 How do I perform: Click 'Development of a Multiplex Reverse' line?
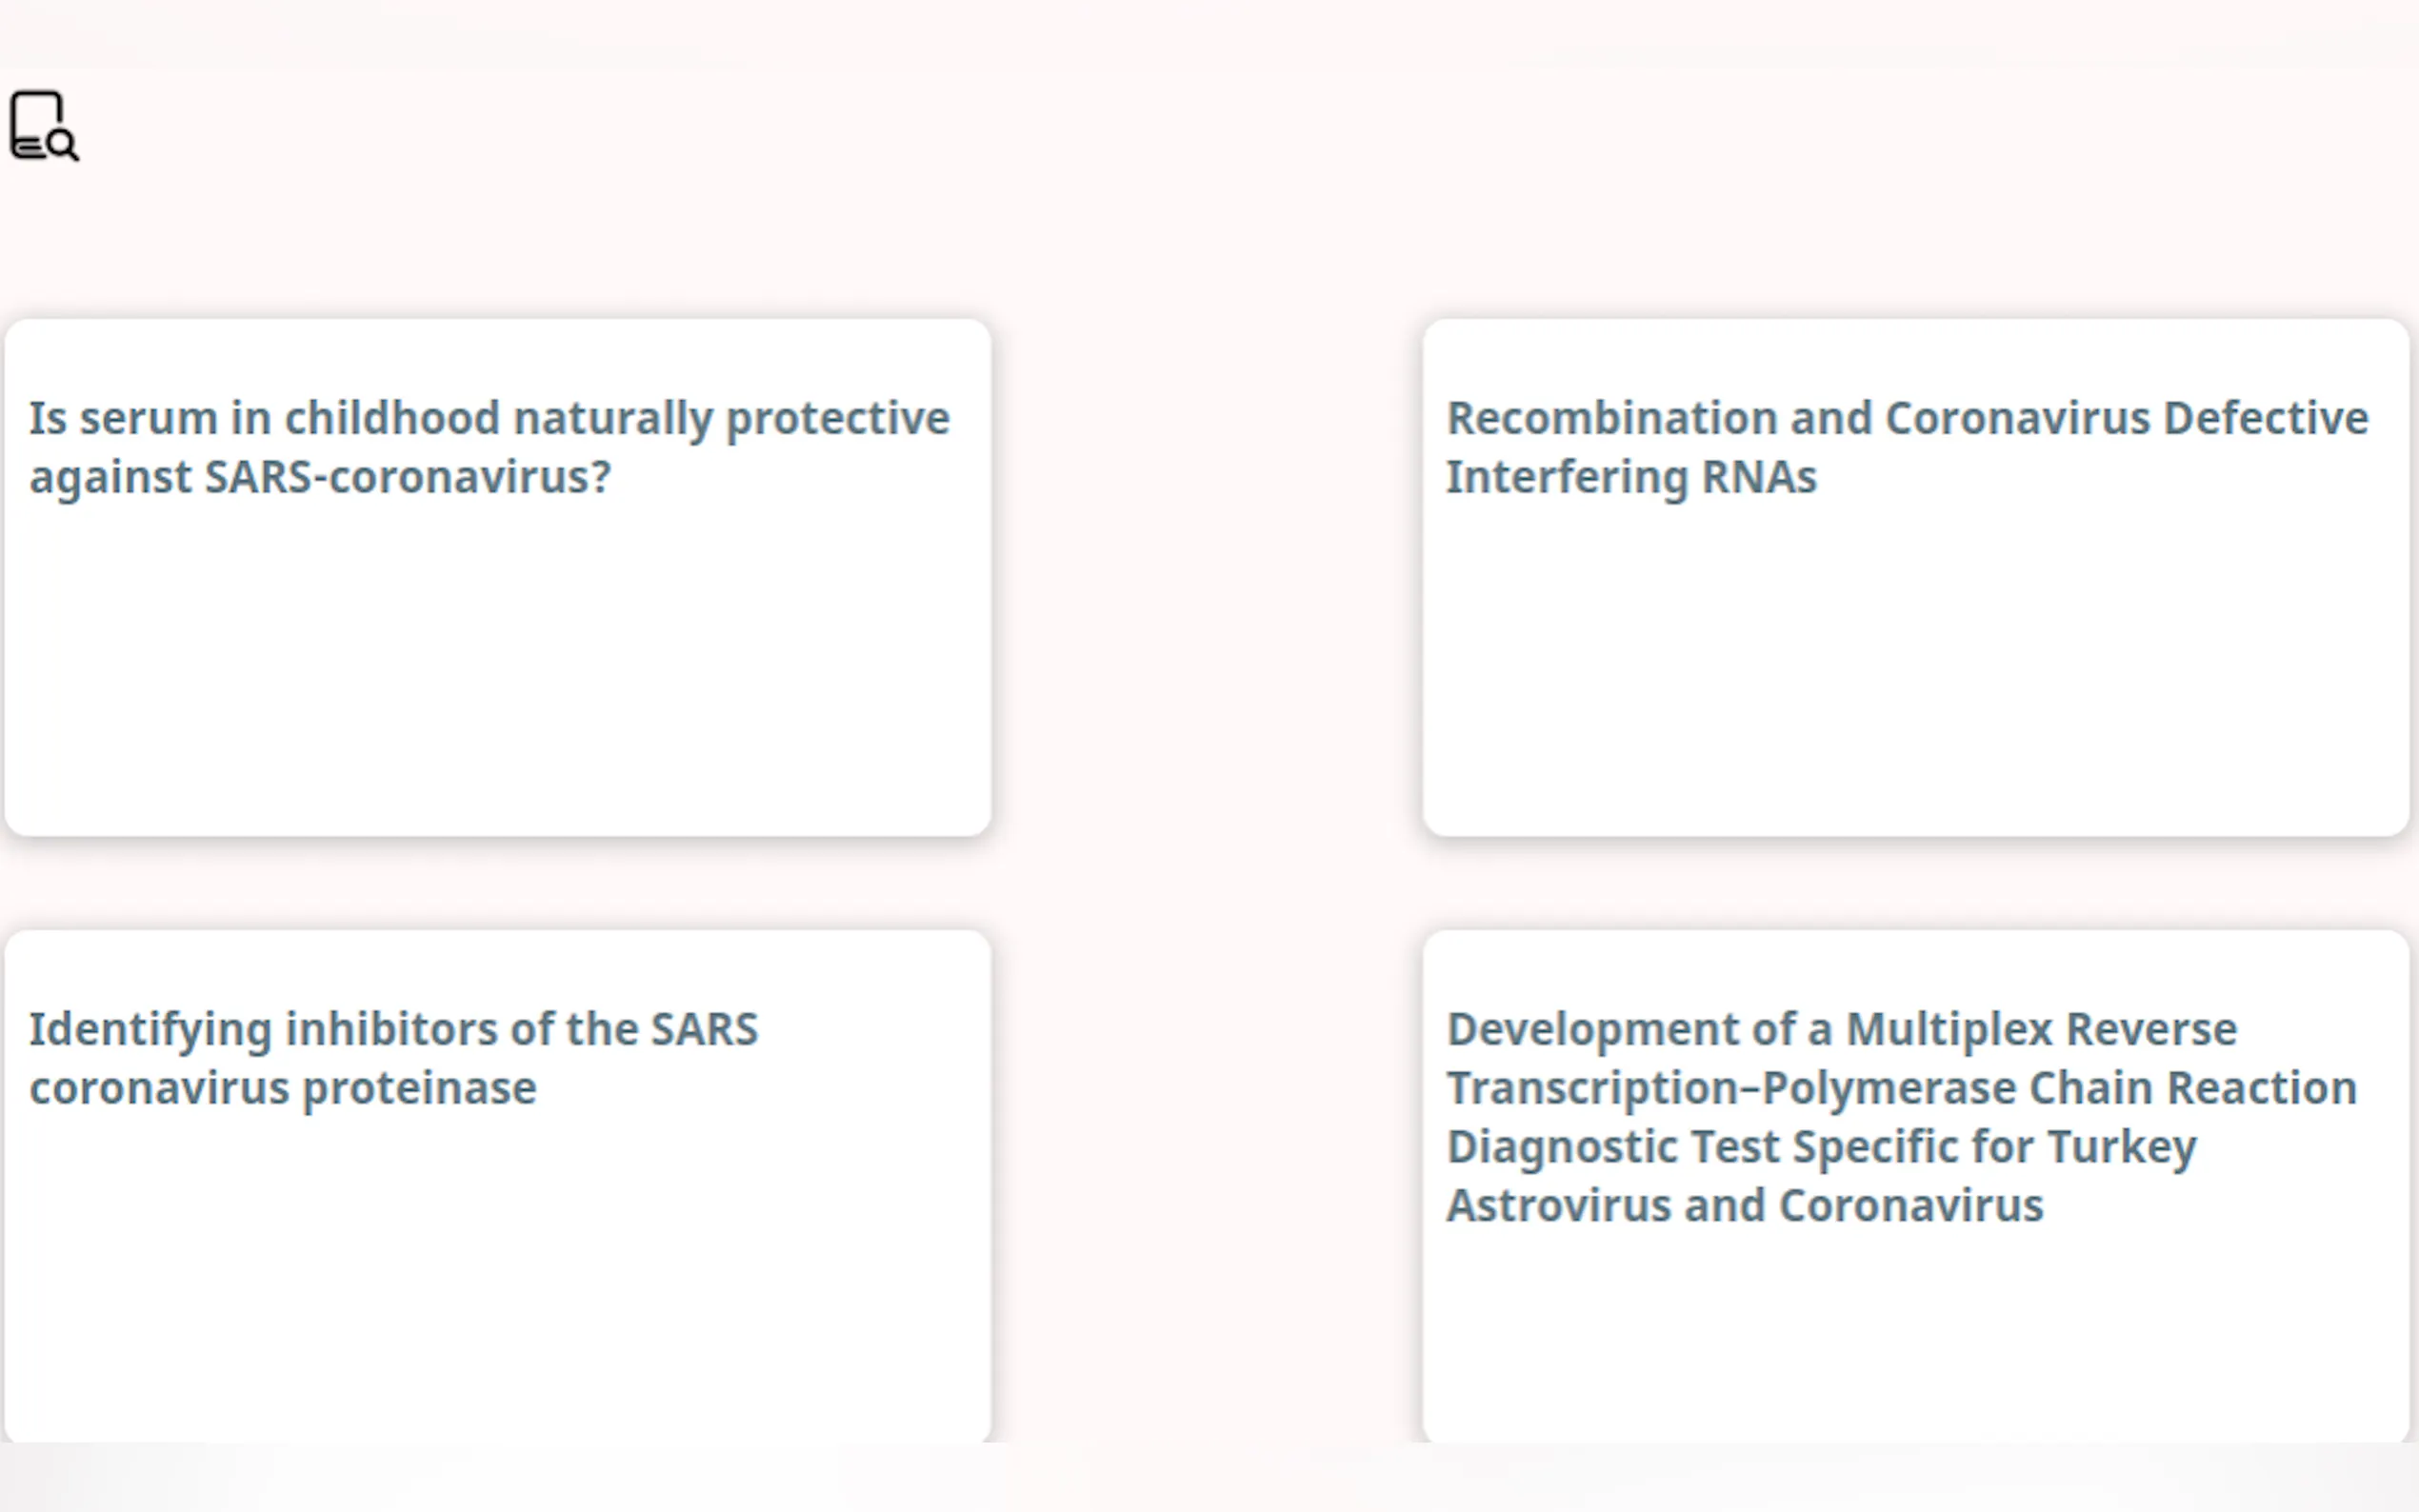click(x=1841, y=1029)
